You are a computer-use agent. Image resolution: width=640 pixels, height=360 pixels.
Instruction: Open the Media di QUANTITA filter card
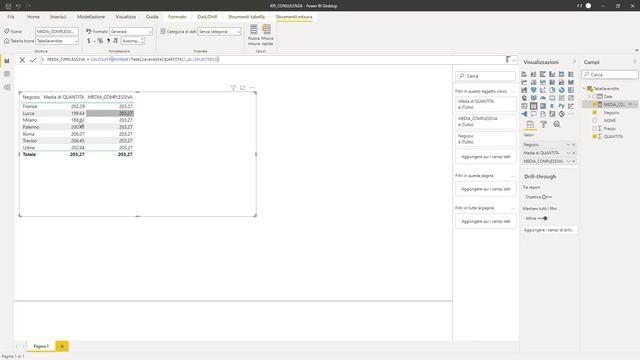[486, 104]
